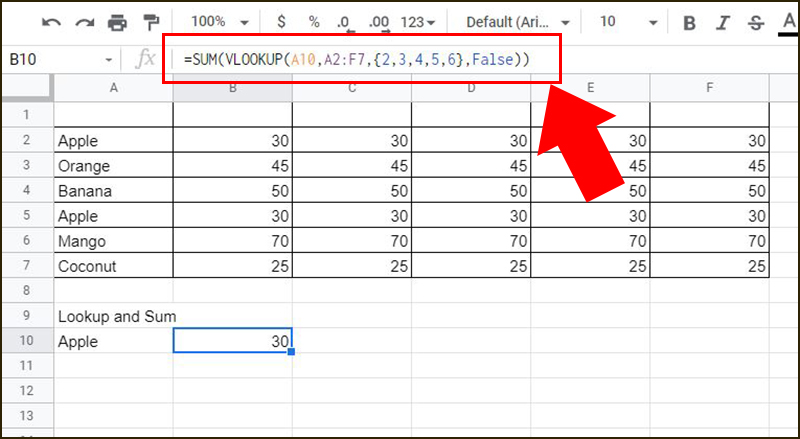Open the 123 number format menu

[x=417, y=22]
